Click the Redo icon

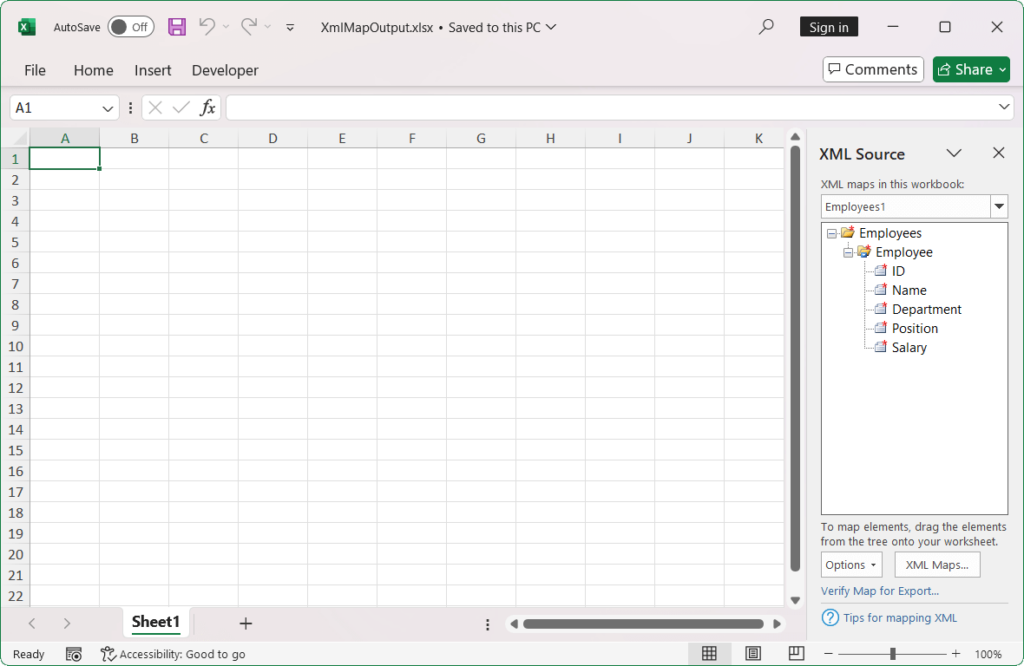pos(248,27)
